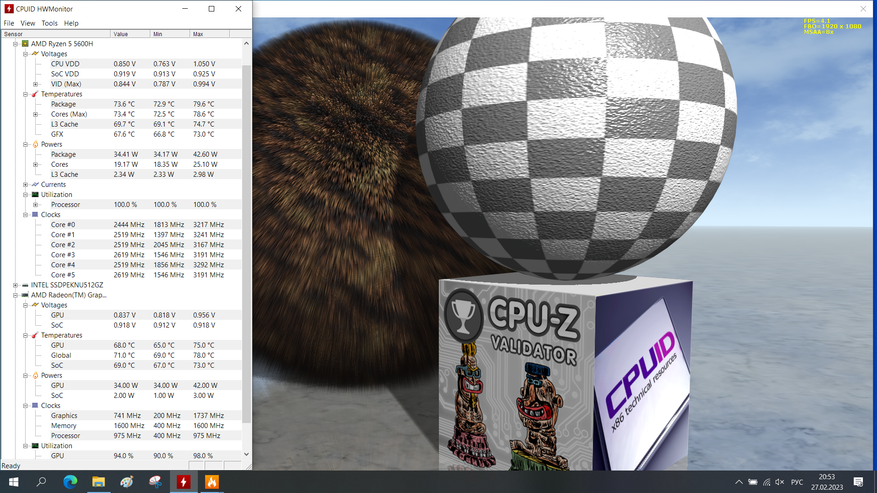This screenshot has width=877, height=493.
Task: Open the Paint app on taskbar
Action: 127,482
